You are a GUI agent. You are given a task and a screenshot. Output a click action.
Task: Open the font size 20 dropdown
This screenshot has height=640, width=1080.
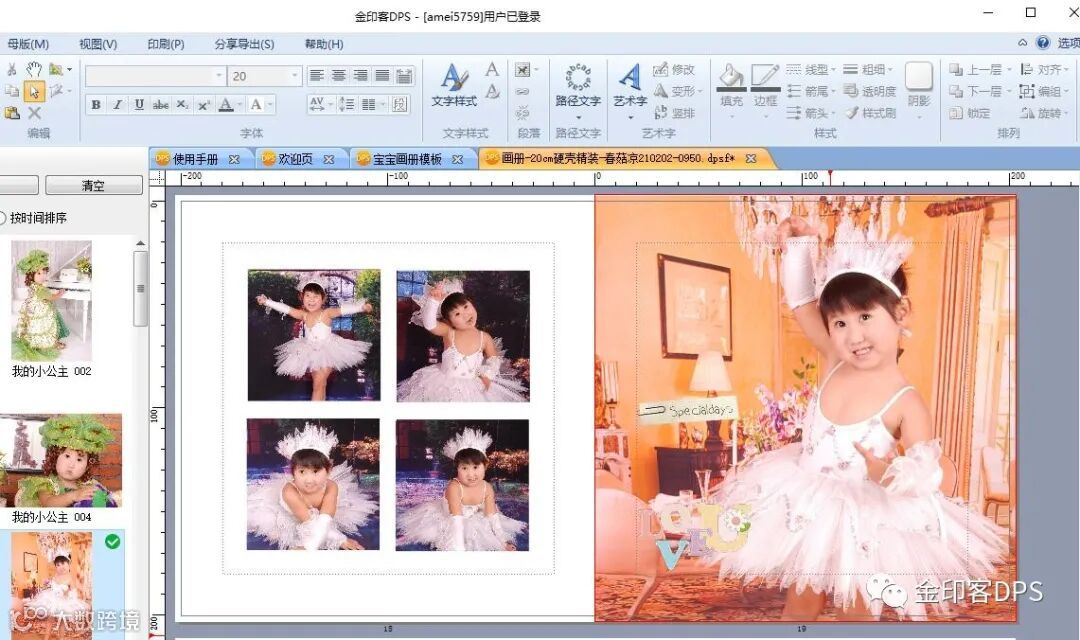click(x=295, y=76)
